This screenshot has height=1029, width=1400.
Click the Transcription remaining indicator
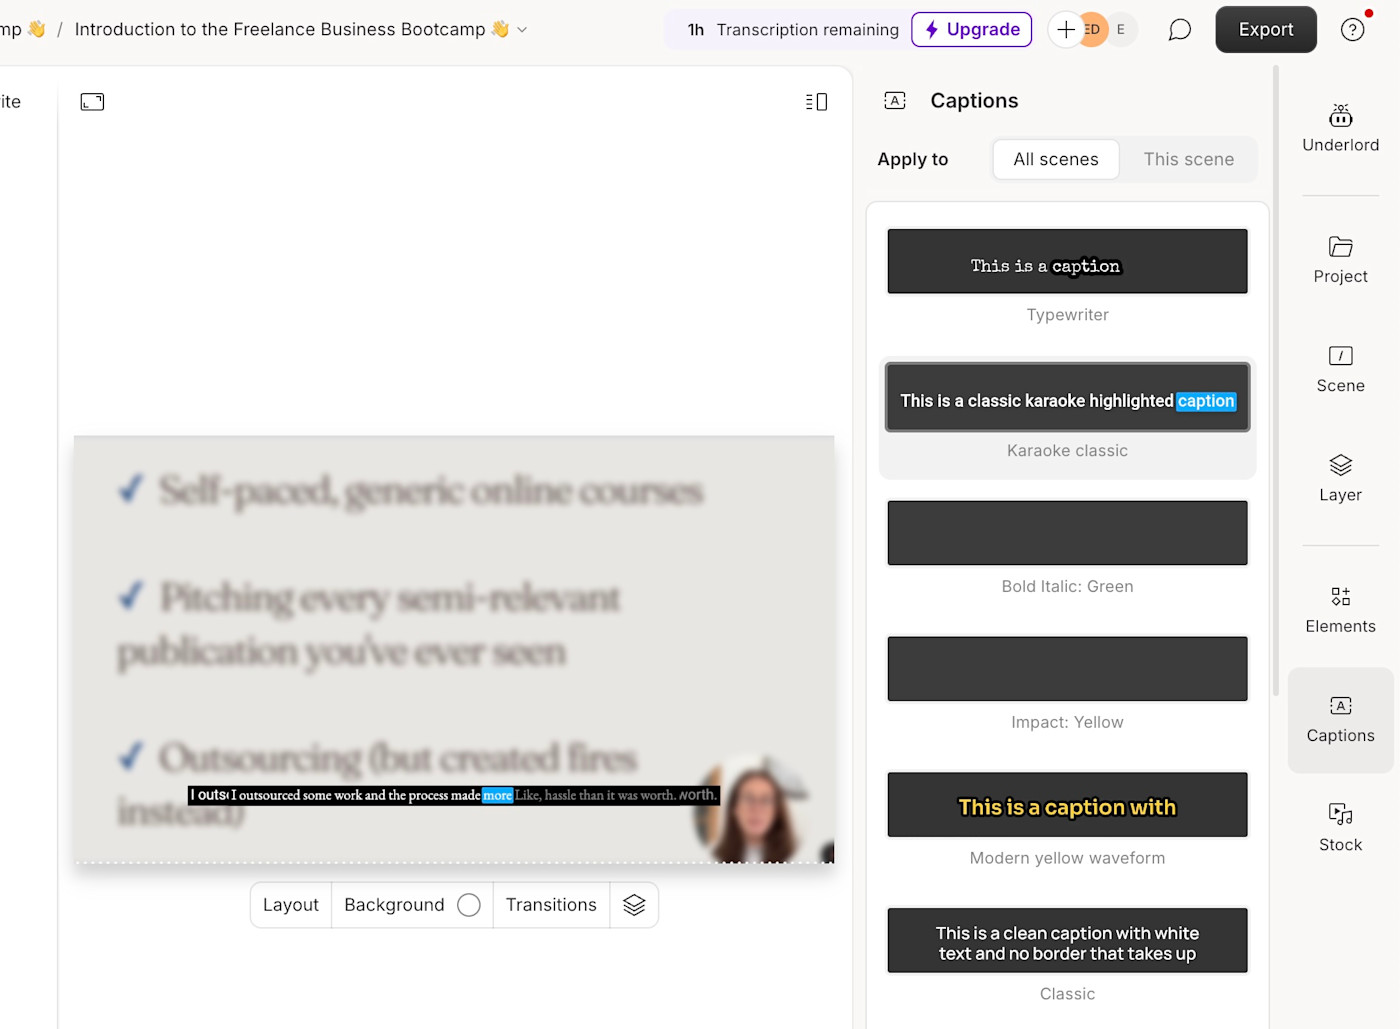coord(793,29)
